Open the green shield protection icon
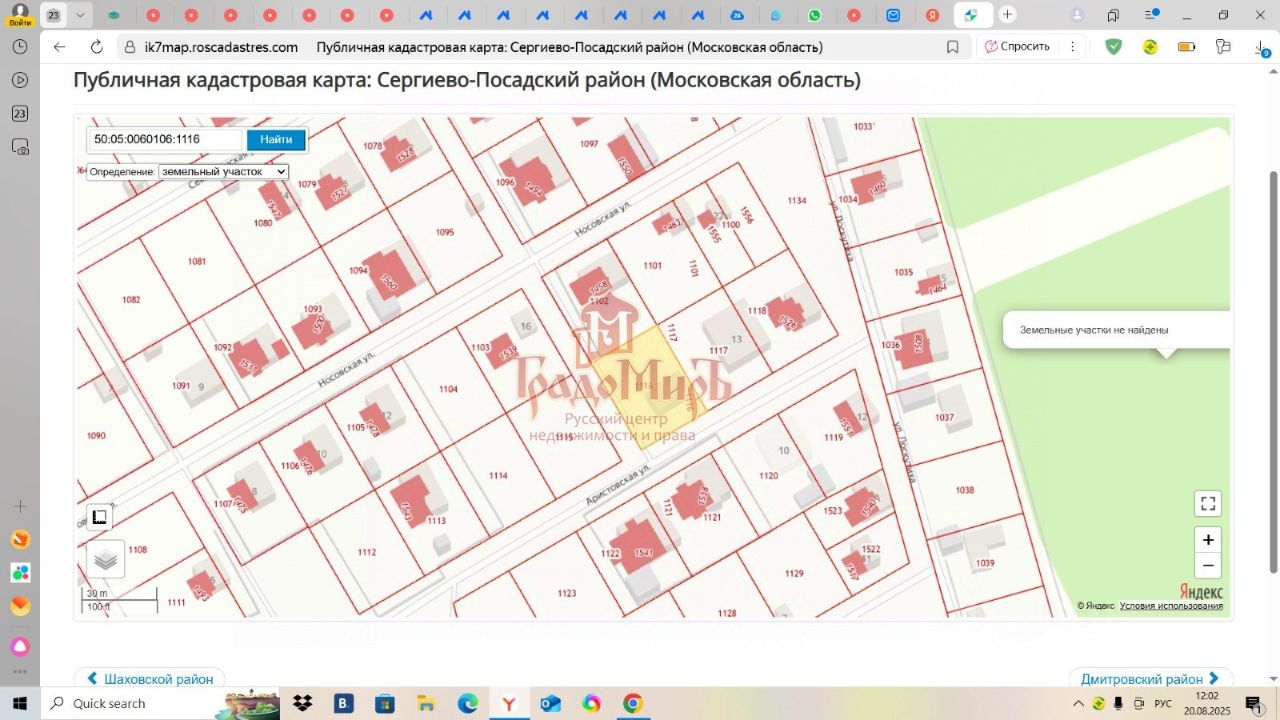This screenshot has width=1280, height=720. (1113, 47)
